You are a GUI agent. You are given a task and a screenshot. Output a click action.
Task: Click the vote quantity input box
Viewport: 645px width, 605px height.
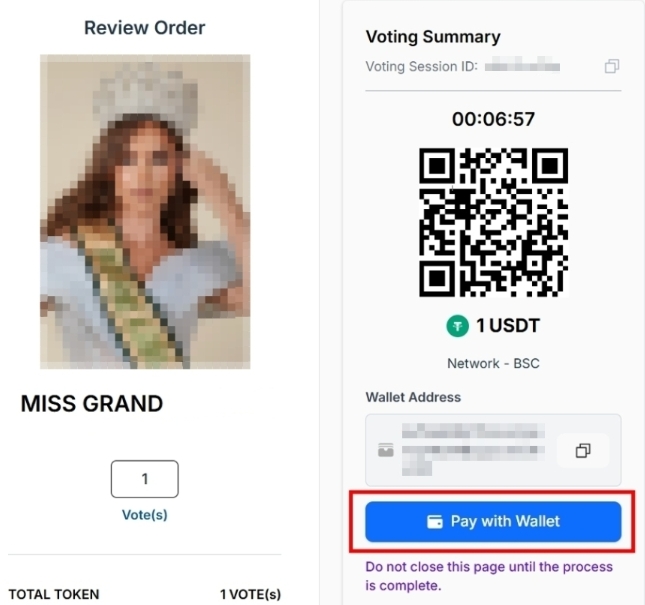[144, 479]
